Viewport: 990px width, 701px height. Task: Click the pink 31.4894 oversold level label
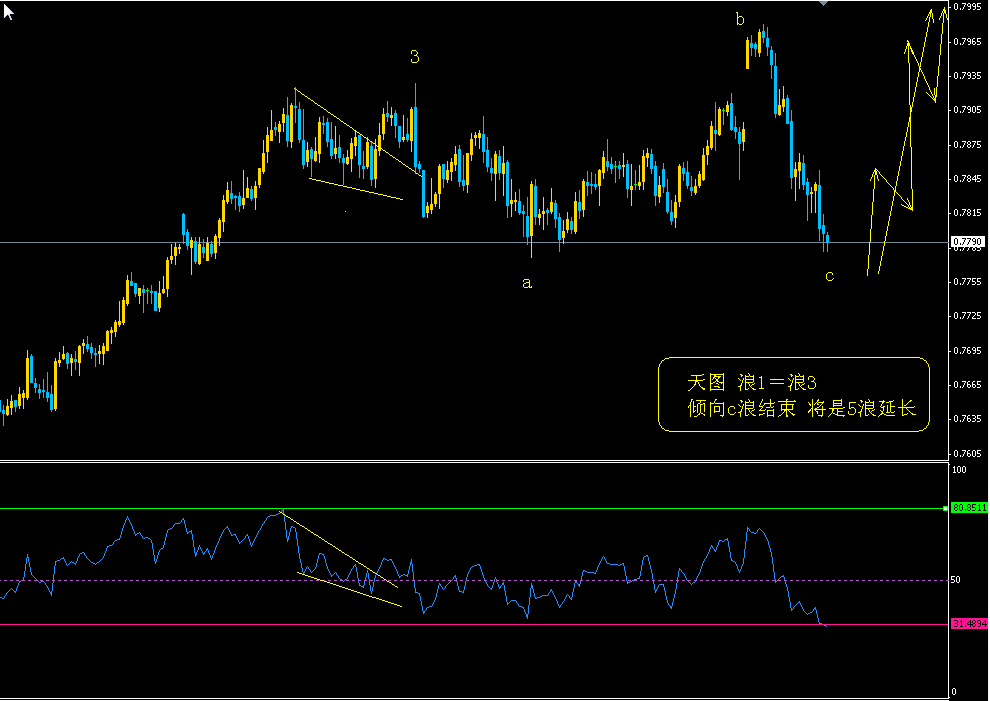[968, 623]
